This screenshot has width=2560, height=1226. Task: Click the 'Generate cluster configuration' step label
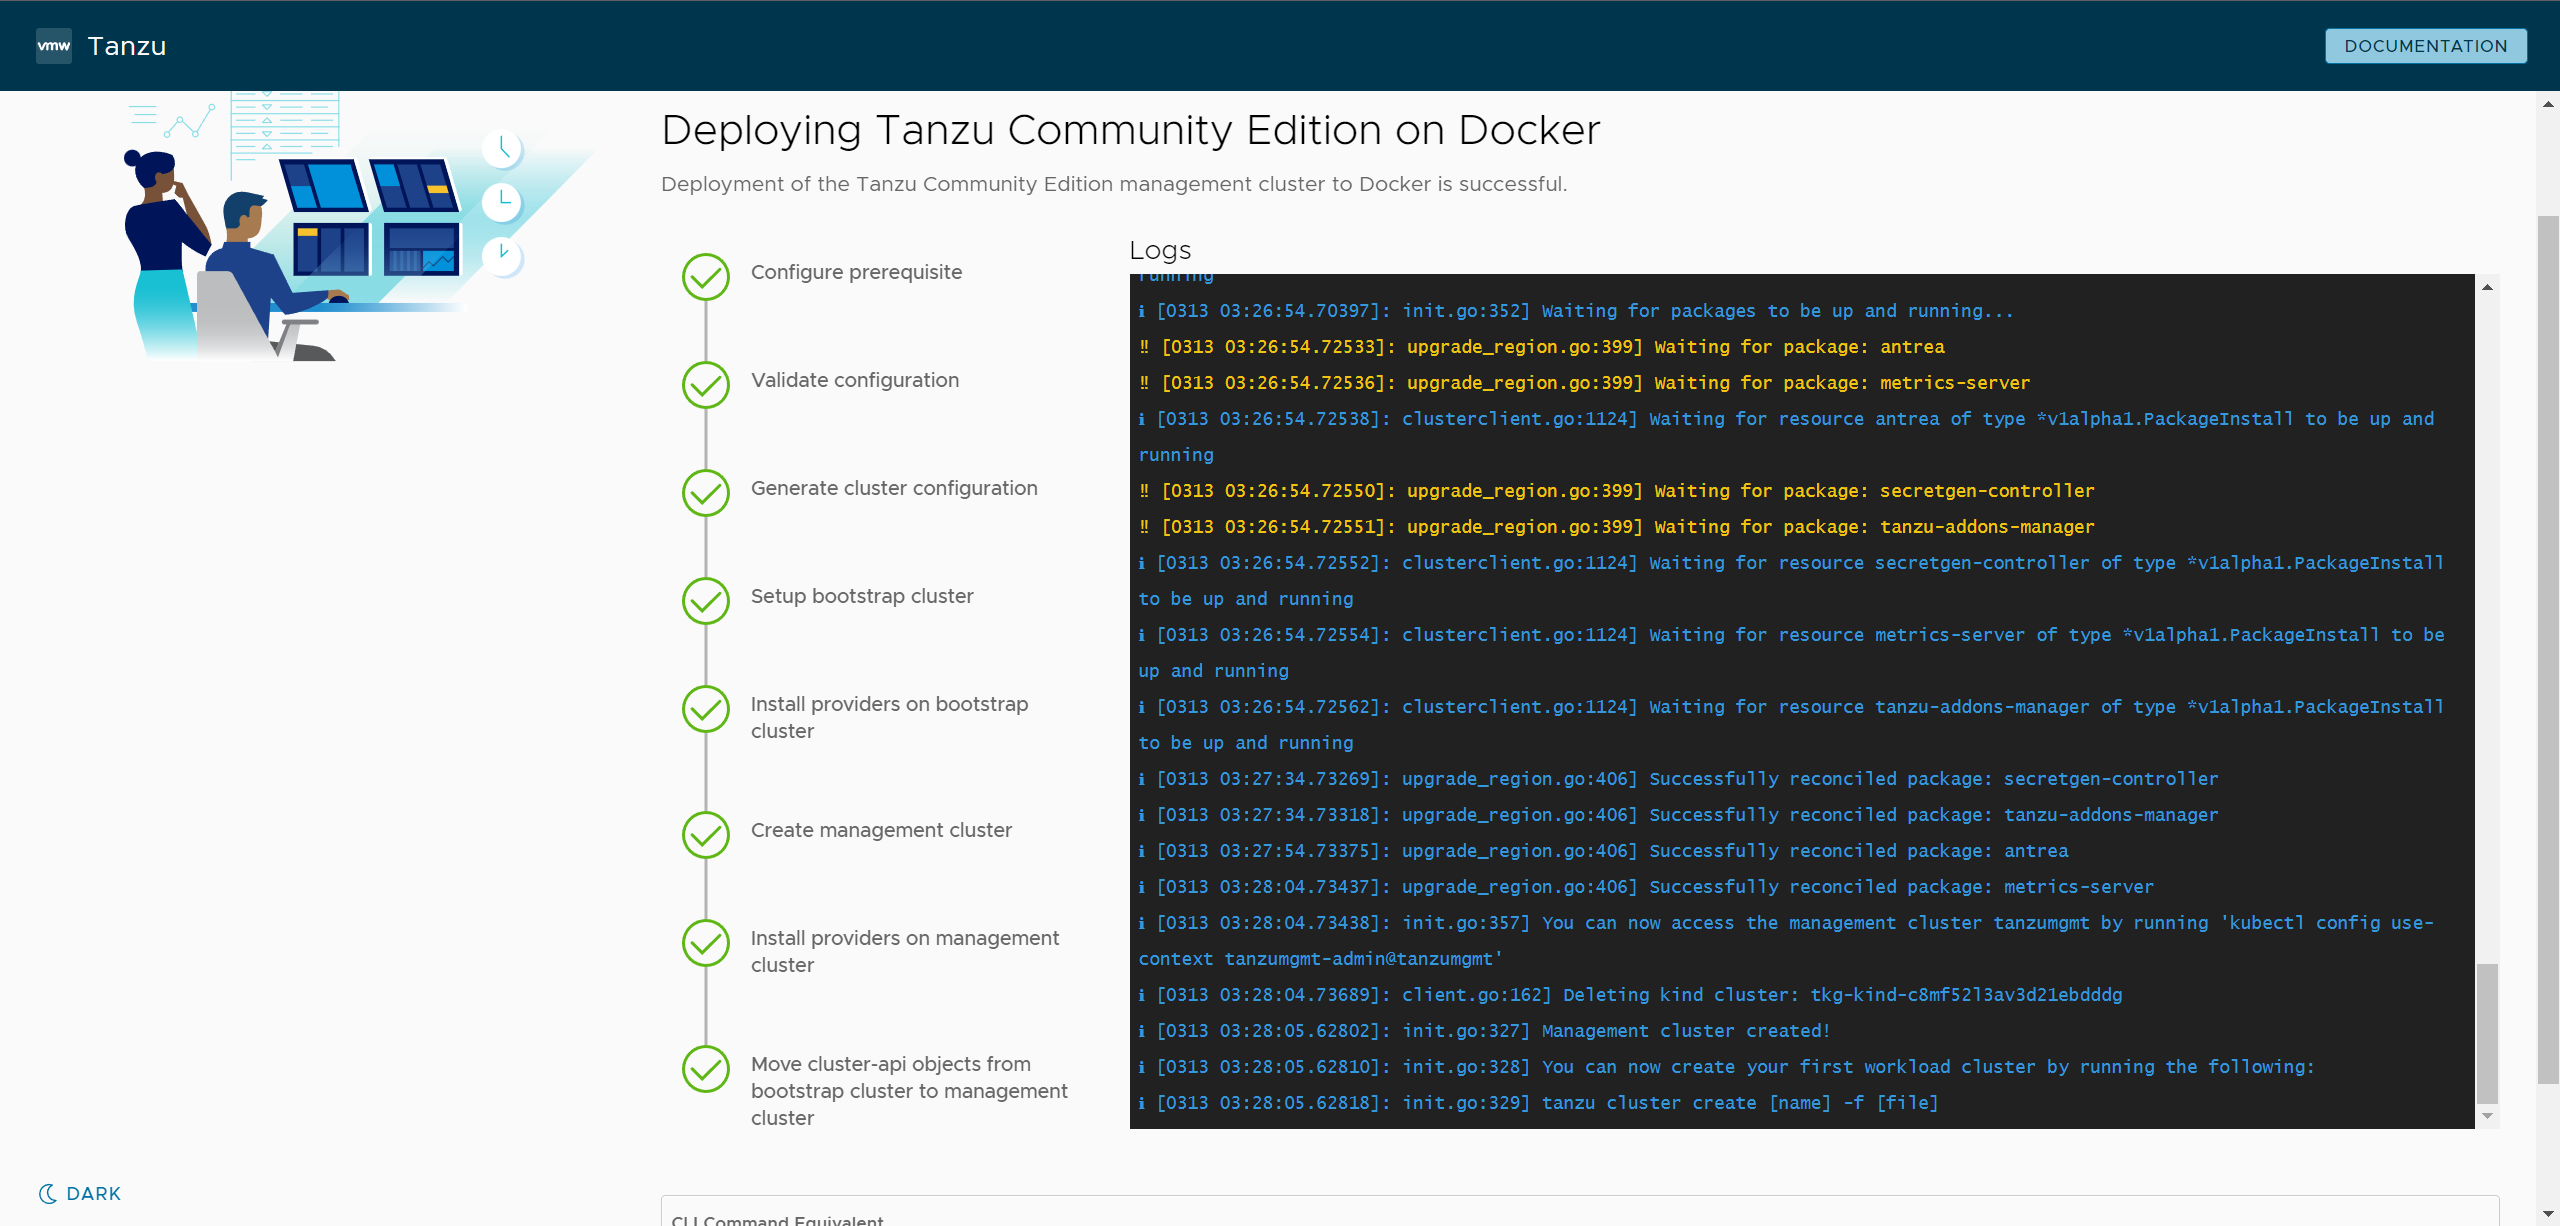pyautogui.click(x=894, y=488)
